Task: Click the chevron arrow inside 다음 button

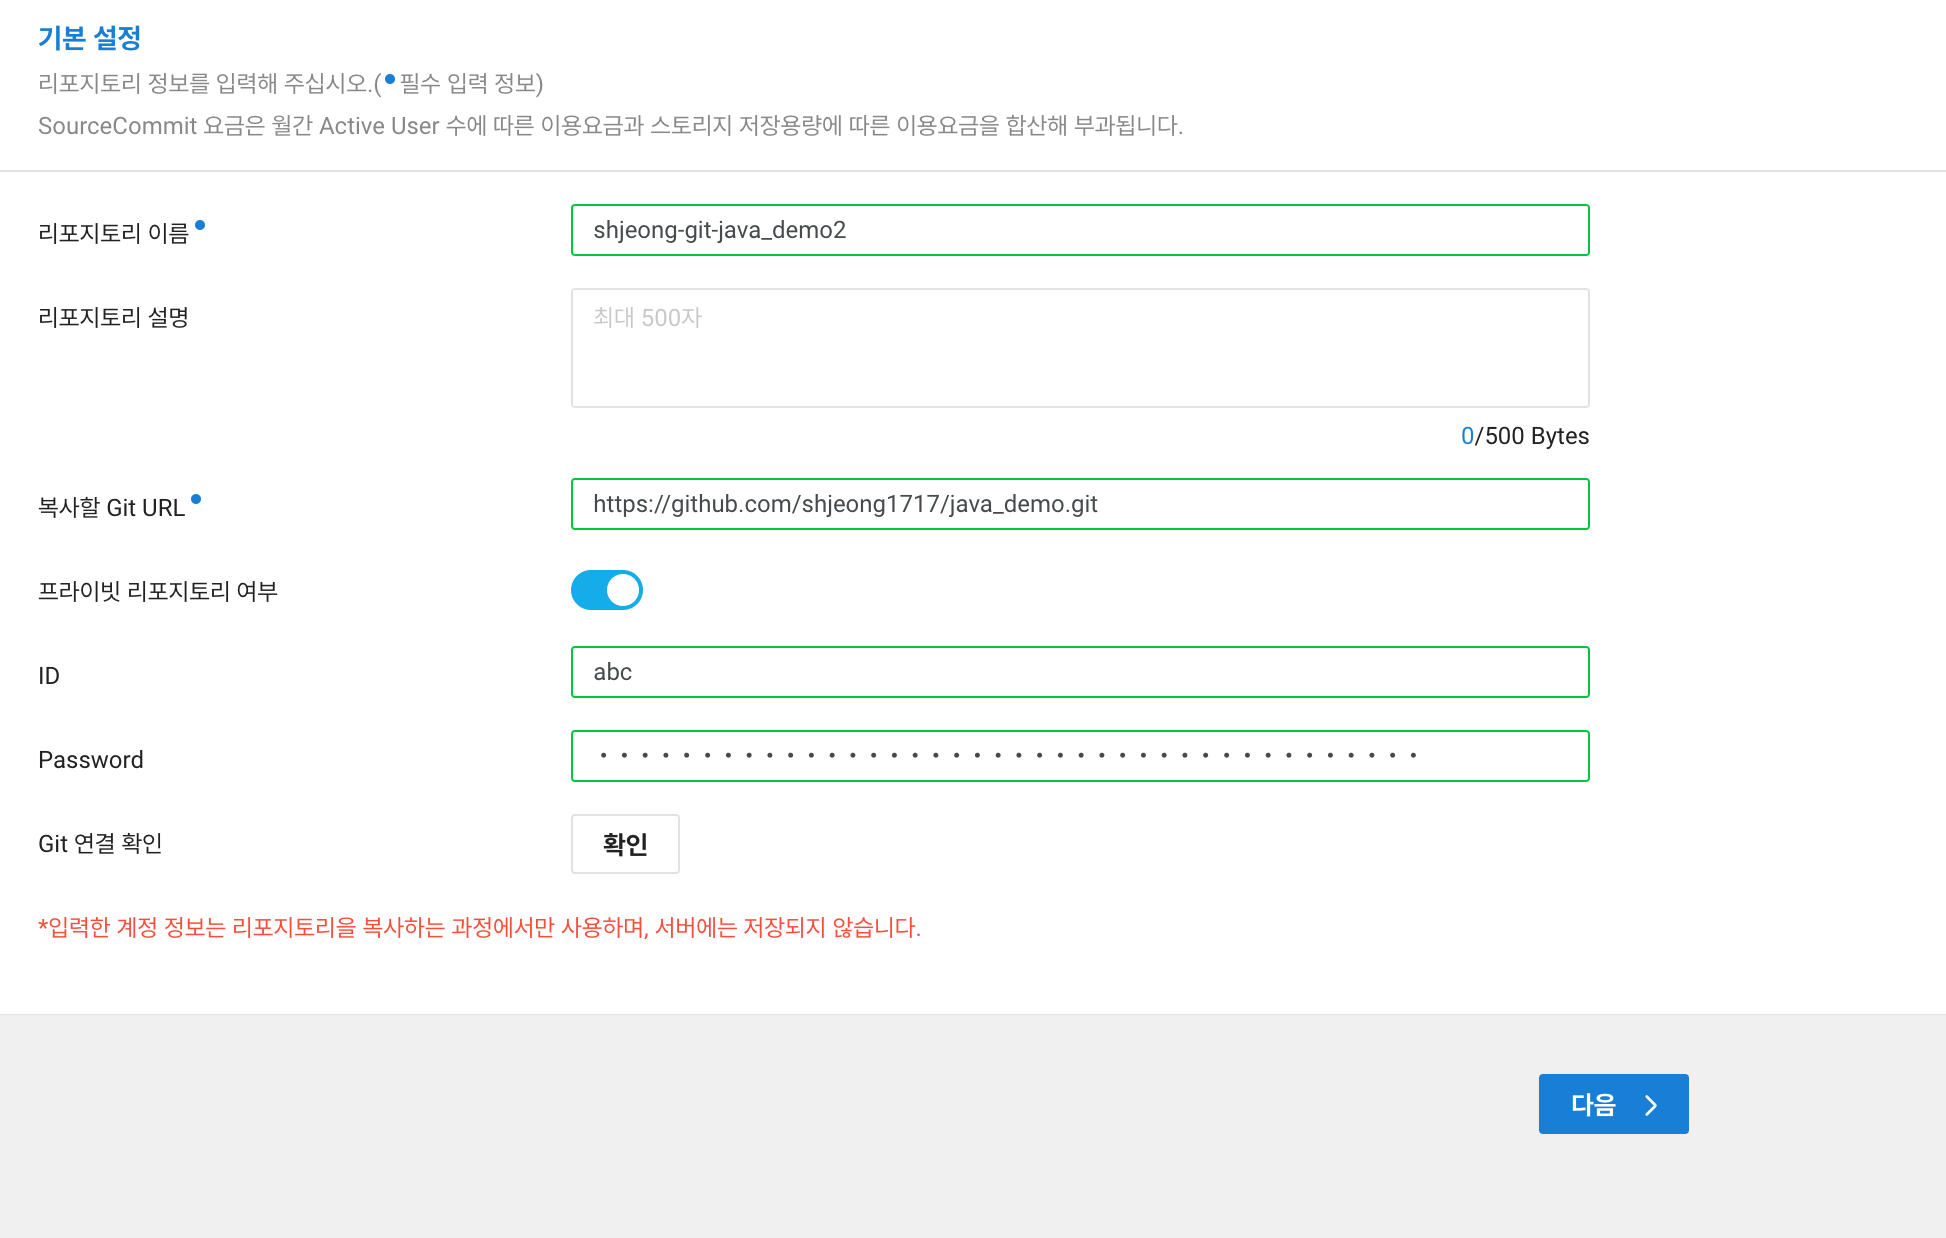Action: pos(1651,1105)
